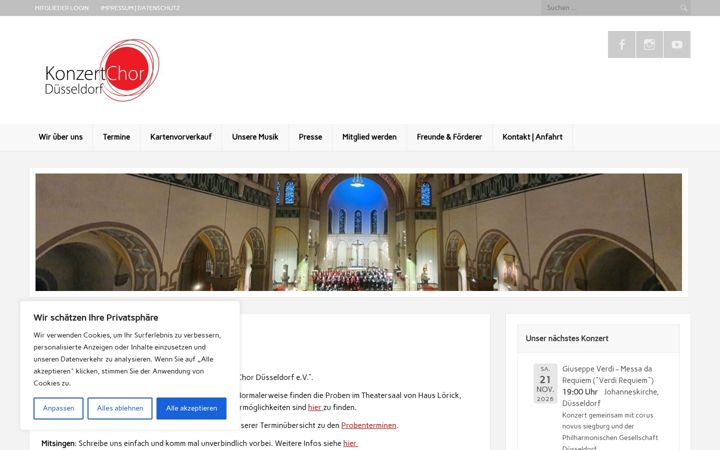The width and height of the screenshot is (720, 450).
Task: Click 'Johanneskirche,' venue text
Action: [631, 392]
